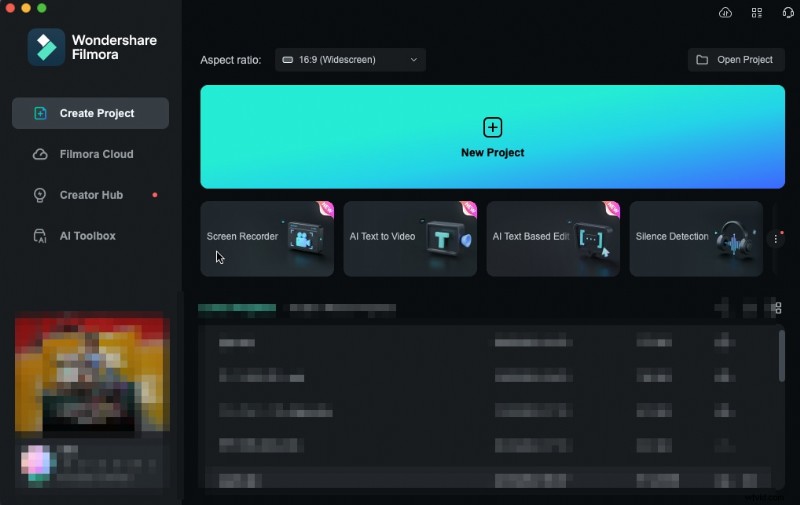800x505 pixels.
Task: Go to Creator Hub in sidebar
Action: click(90, 195)
